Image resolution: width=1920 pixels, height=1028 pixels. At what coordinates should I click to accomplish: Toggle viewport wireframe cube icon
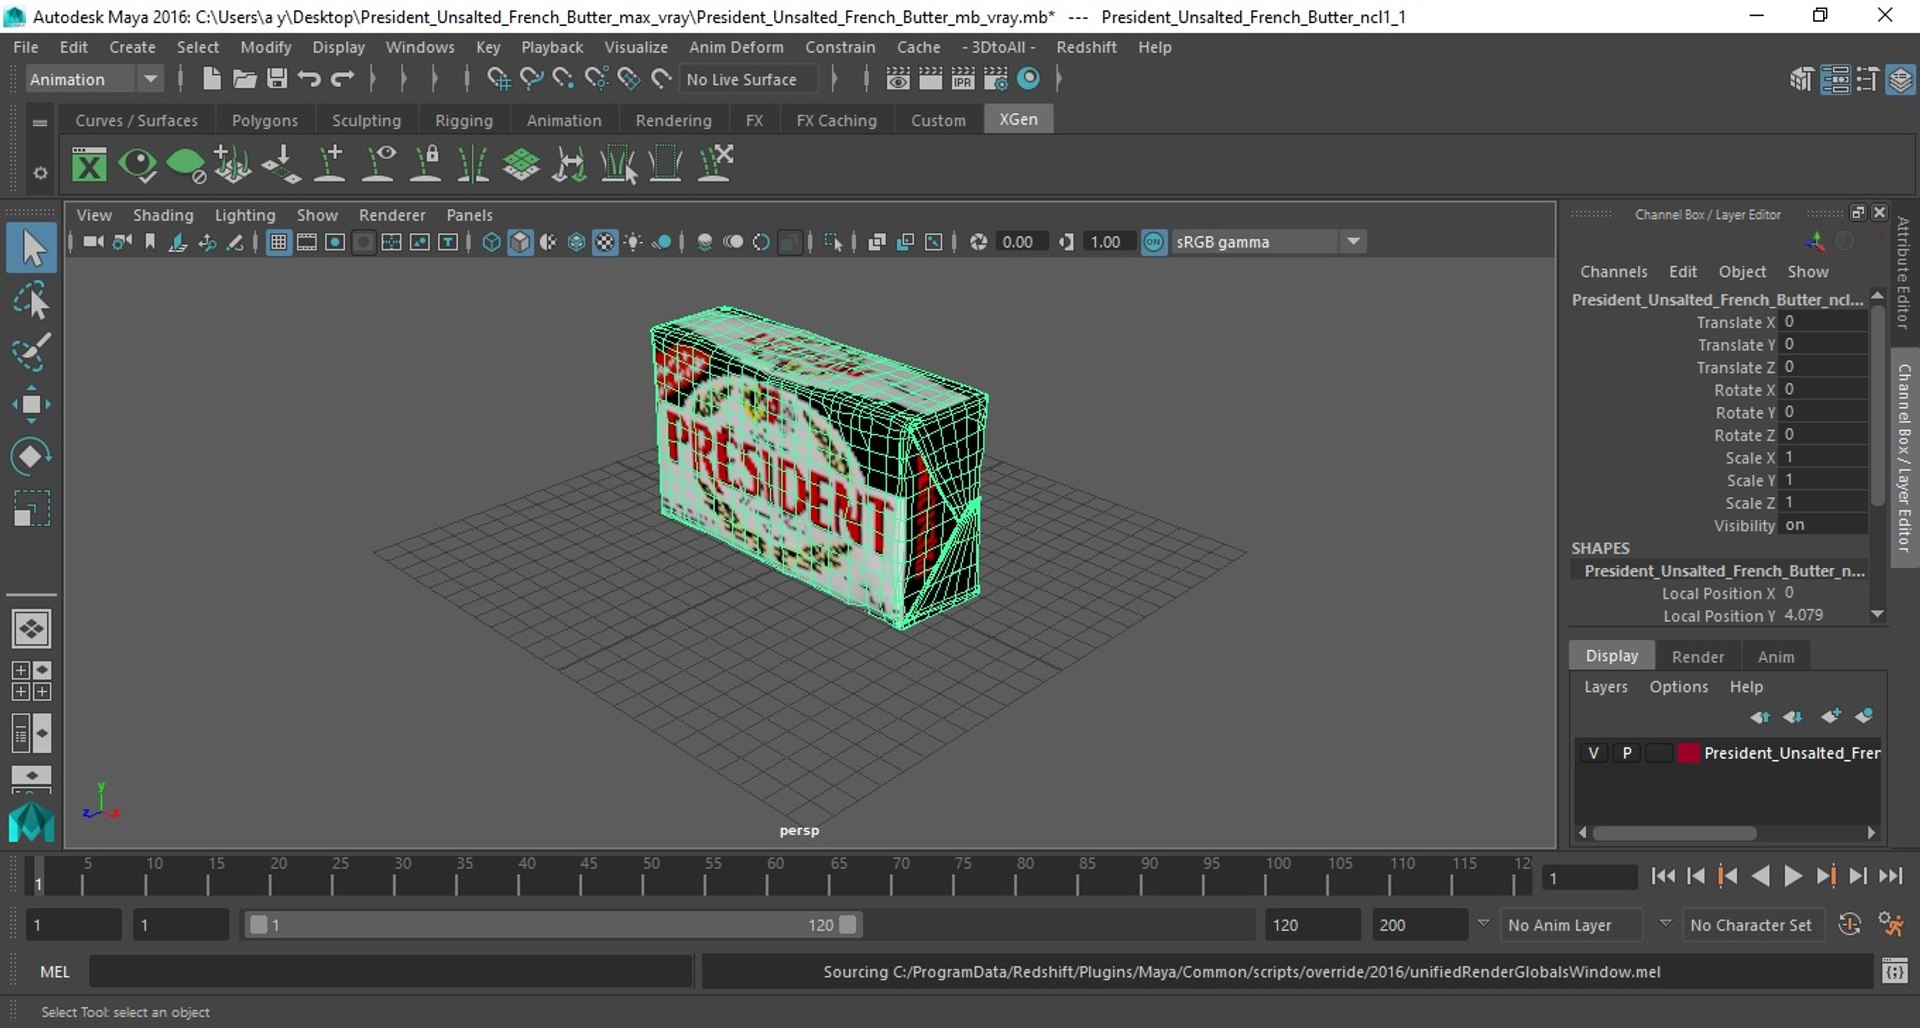[x=491, y=242]
